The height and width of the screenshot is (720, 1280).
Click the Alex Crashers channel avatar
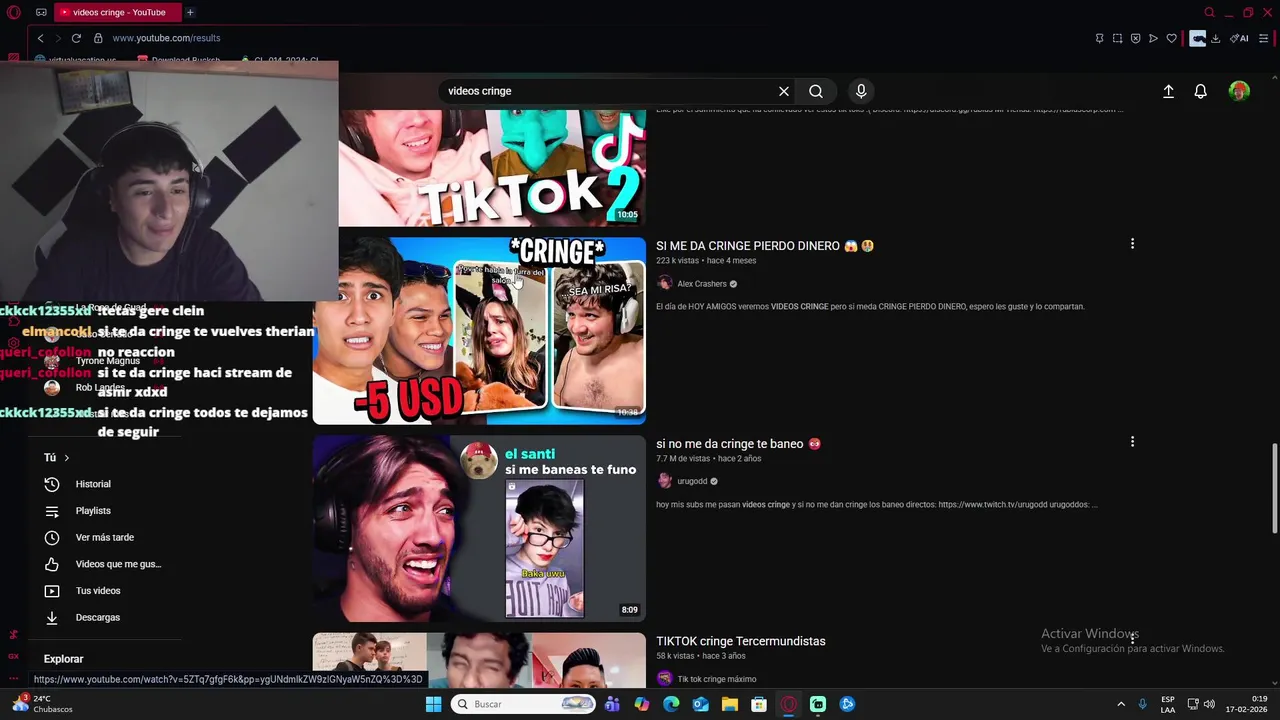(x=665, y=284)
